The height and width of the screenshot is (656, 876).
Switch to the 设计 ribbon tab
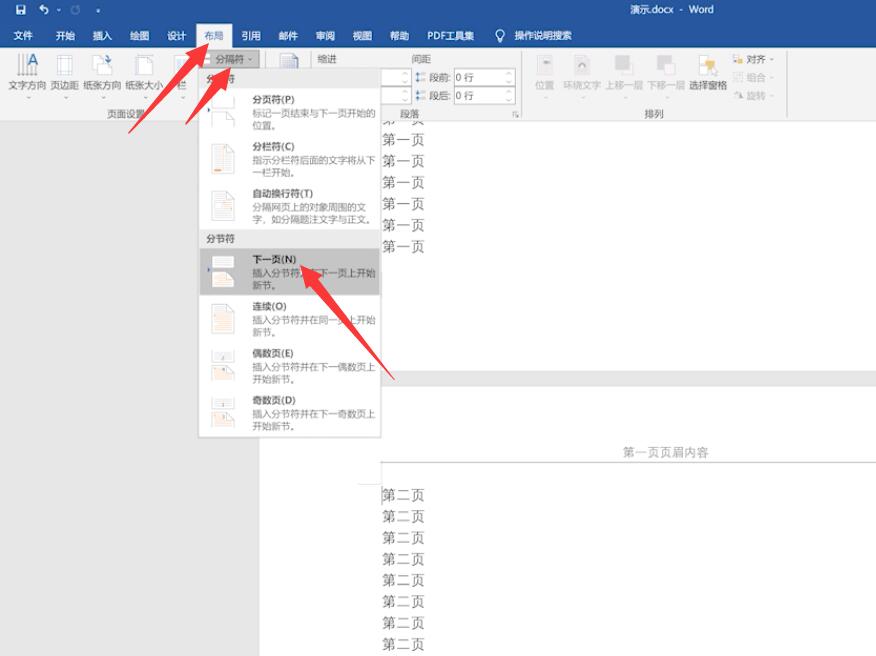point(177,36)
